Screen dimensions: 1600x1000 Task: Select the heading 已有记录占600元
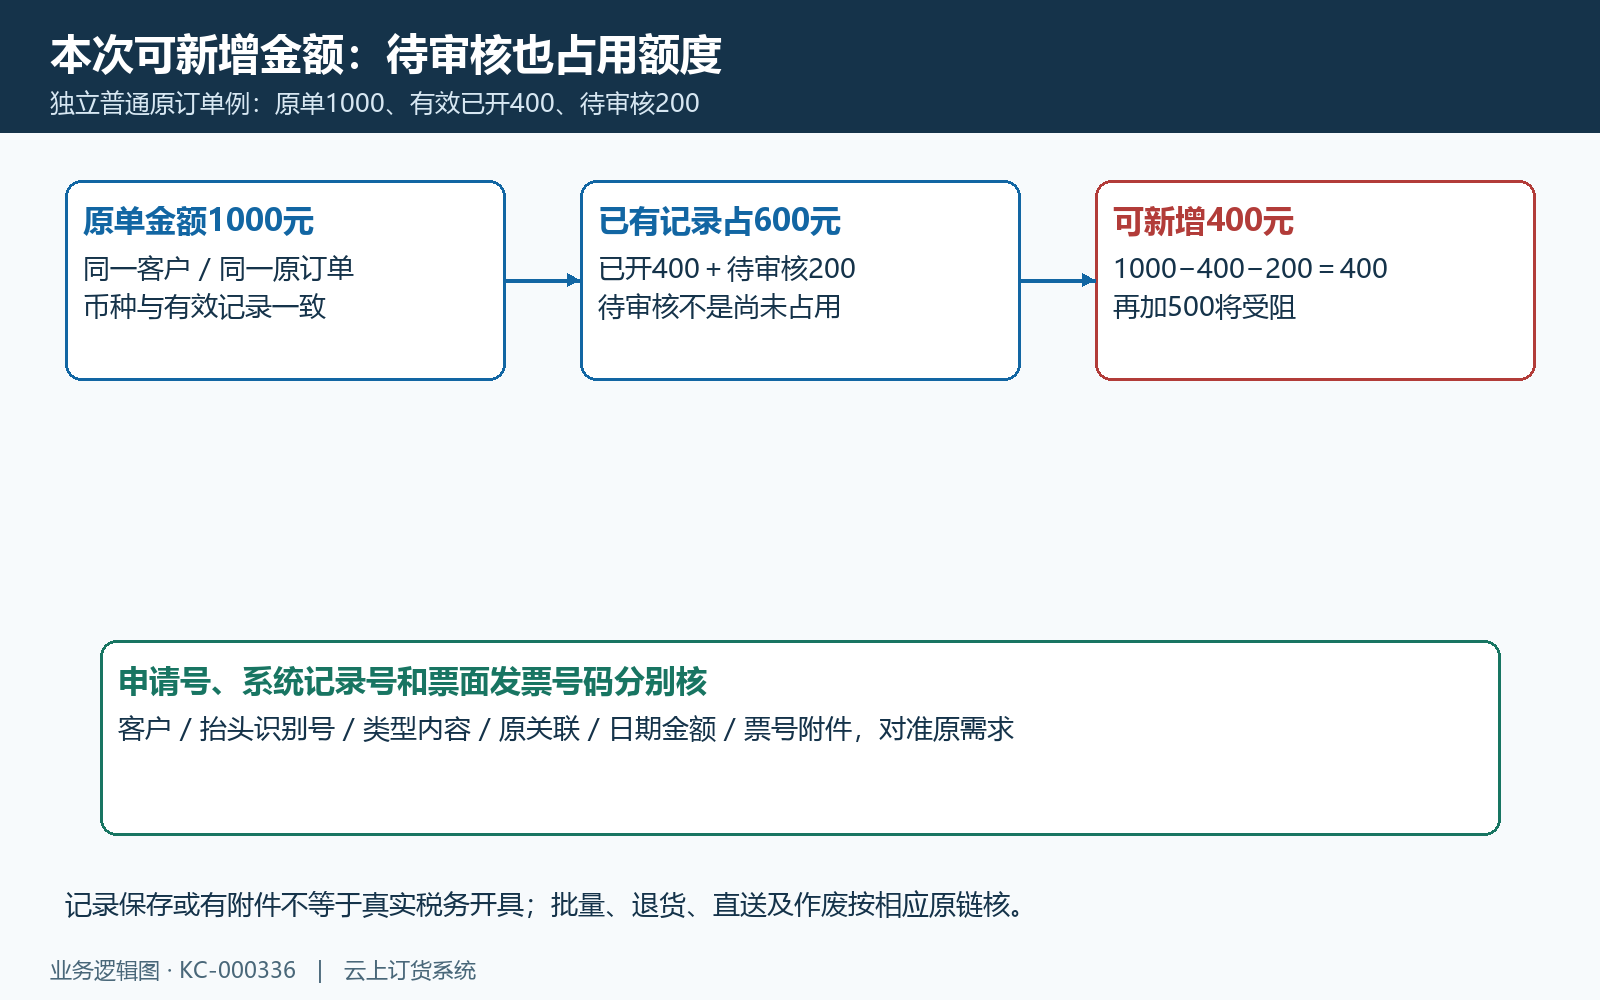click(x=720, y=221)
